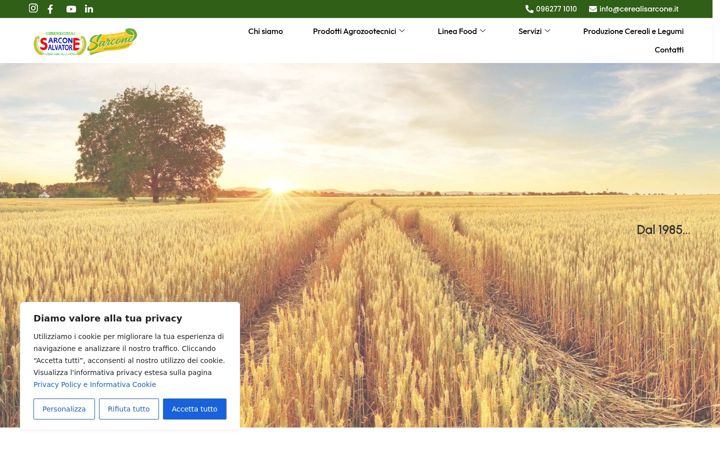Click the green Sarcone leaf logo

[x=112, y=41]
